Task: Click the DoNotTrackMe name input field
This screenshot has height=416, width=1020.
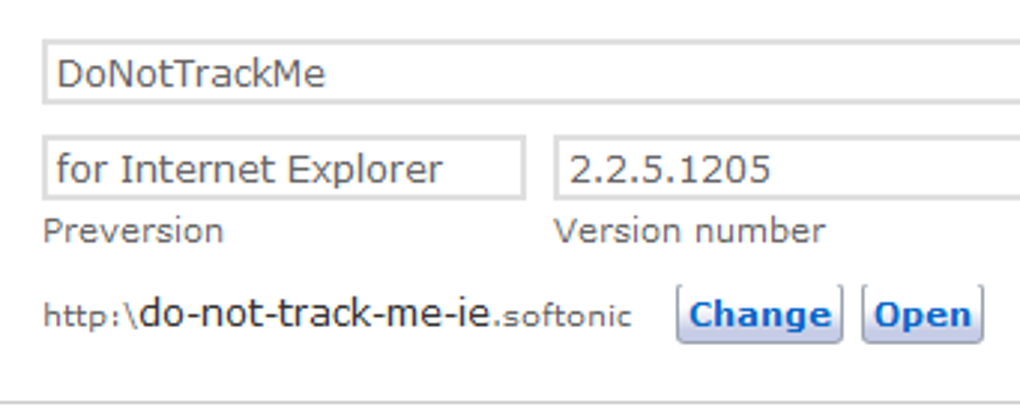Action: coord(530,74)
